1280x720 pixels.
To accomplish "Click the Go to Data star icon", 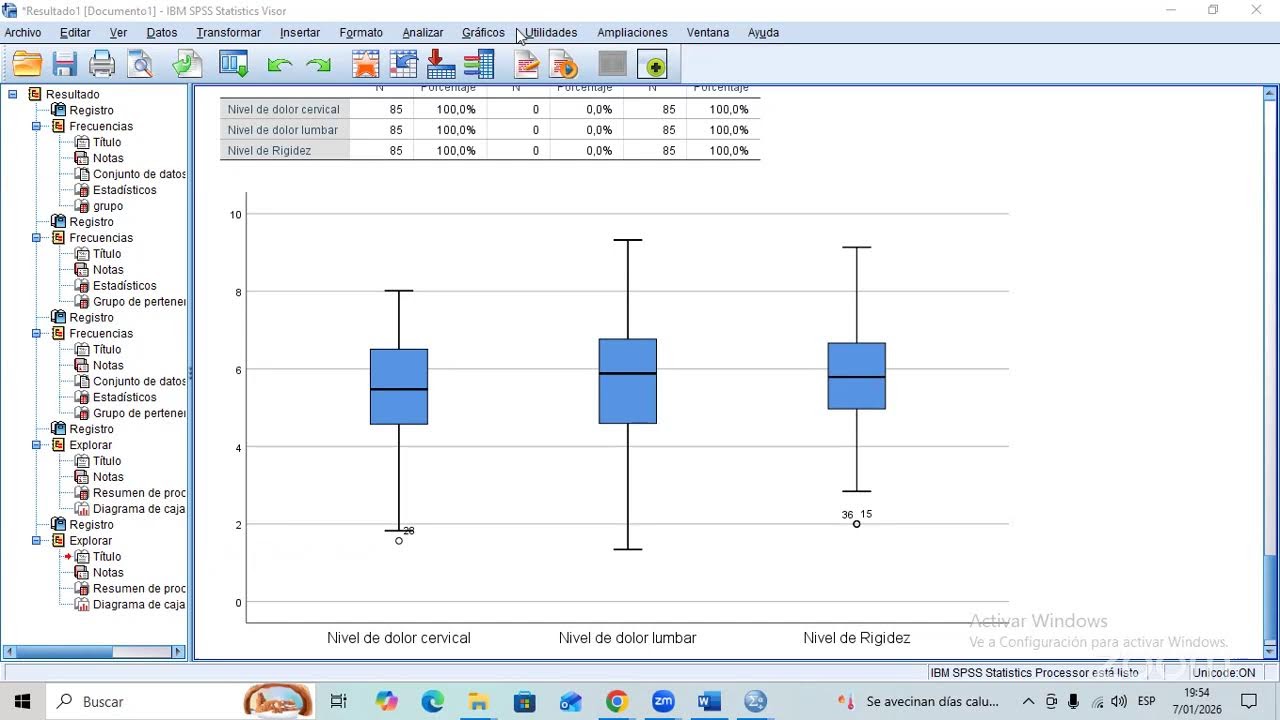I will pyautogui.click(x=365, y=65).
